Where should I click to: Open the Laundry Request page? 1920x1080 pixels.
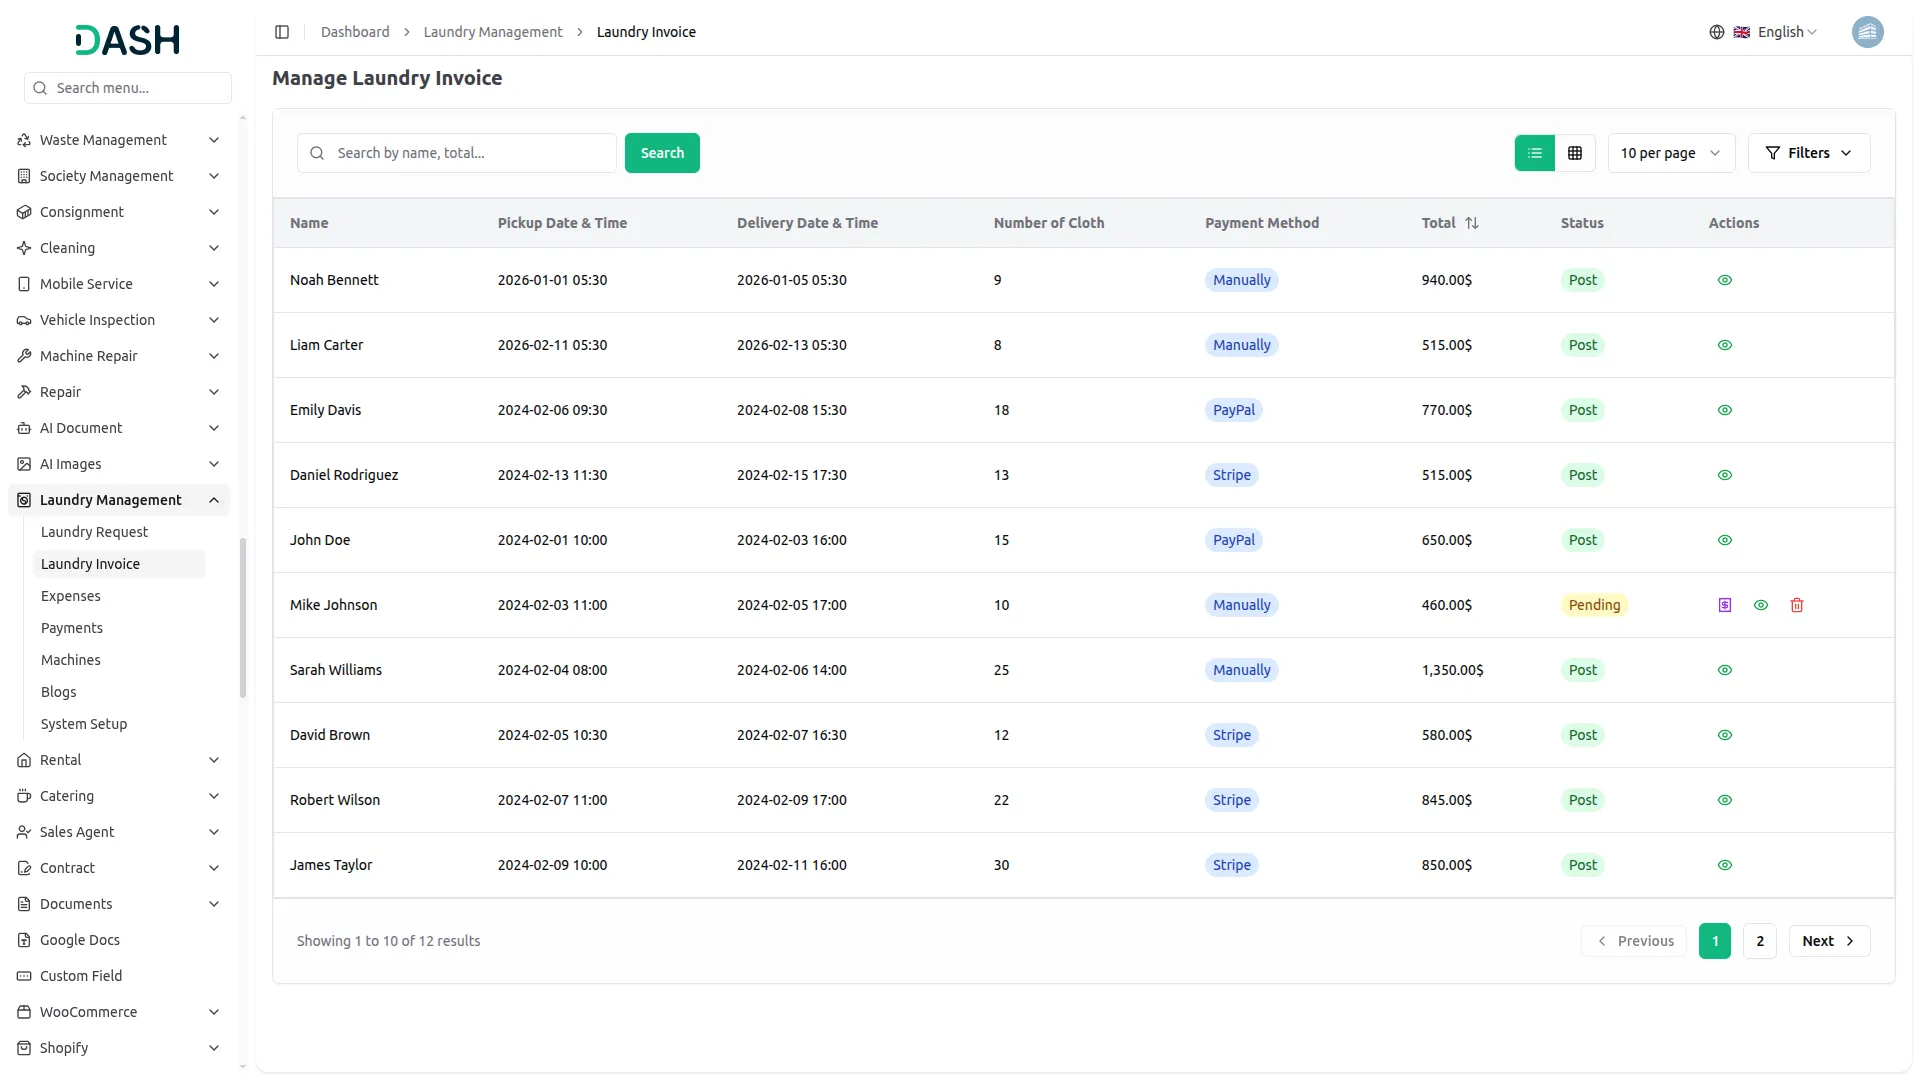coord(95,532)
